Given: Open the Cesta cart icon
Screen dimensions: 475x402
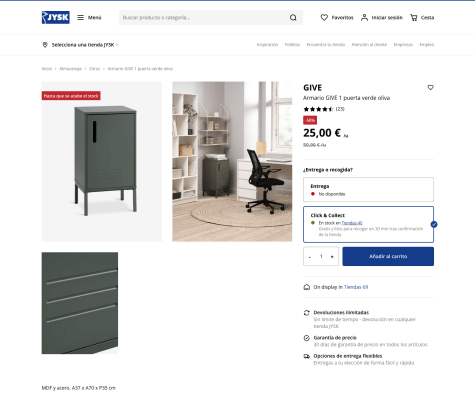Looking at the screenshot, I should pos(414,17).
